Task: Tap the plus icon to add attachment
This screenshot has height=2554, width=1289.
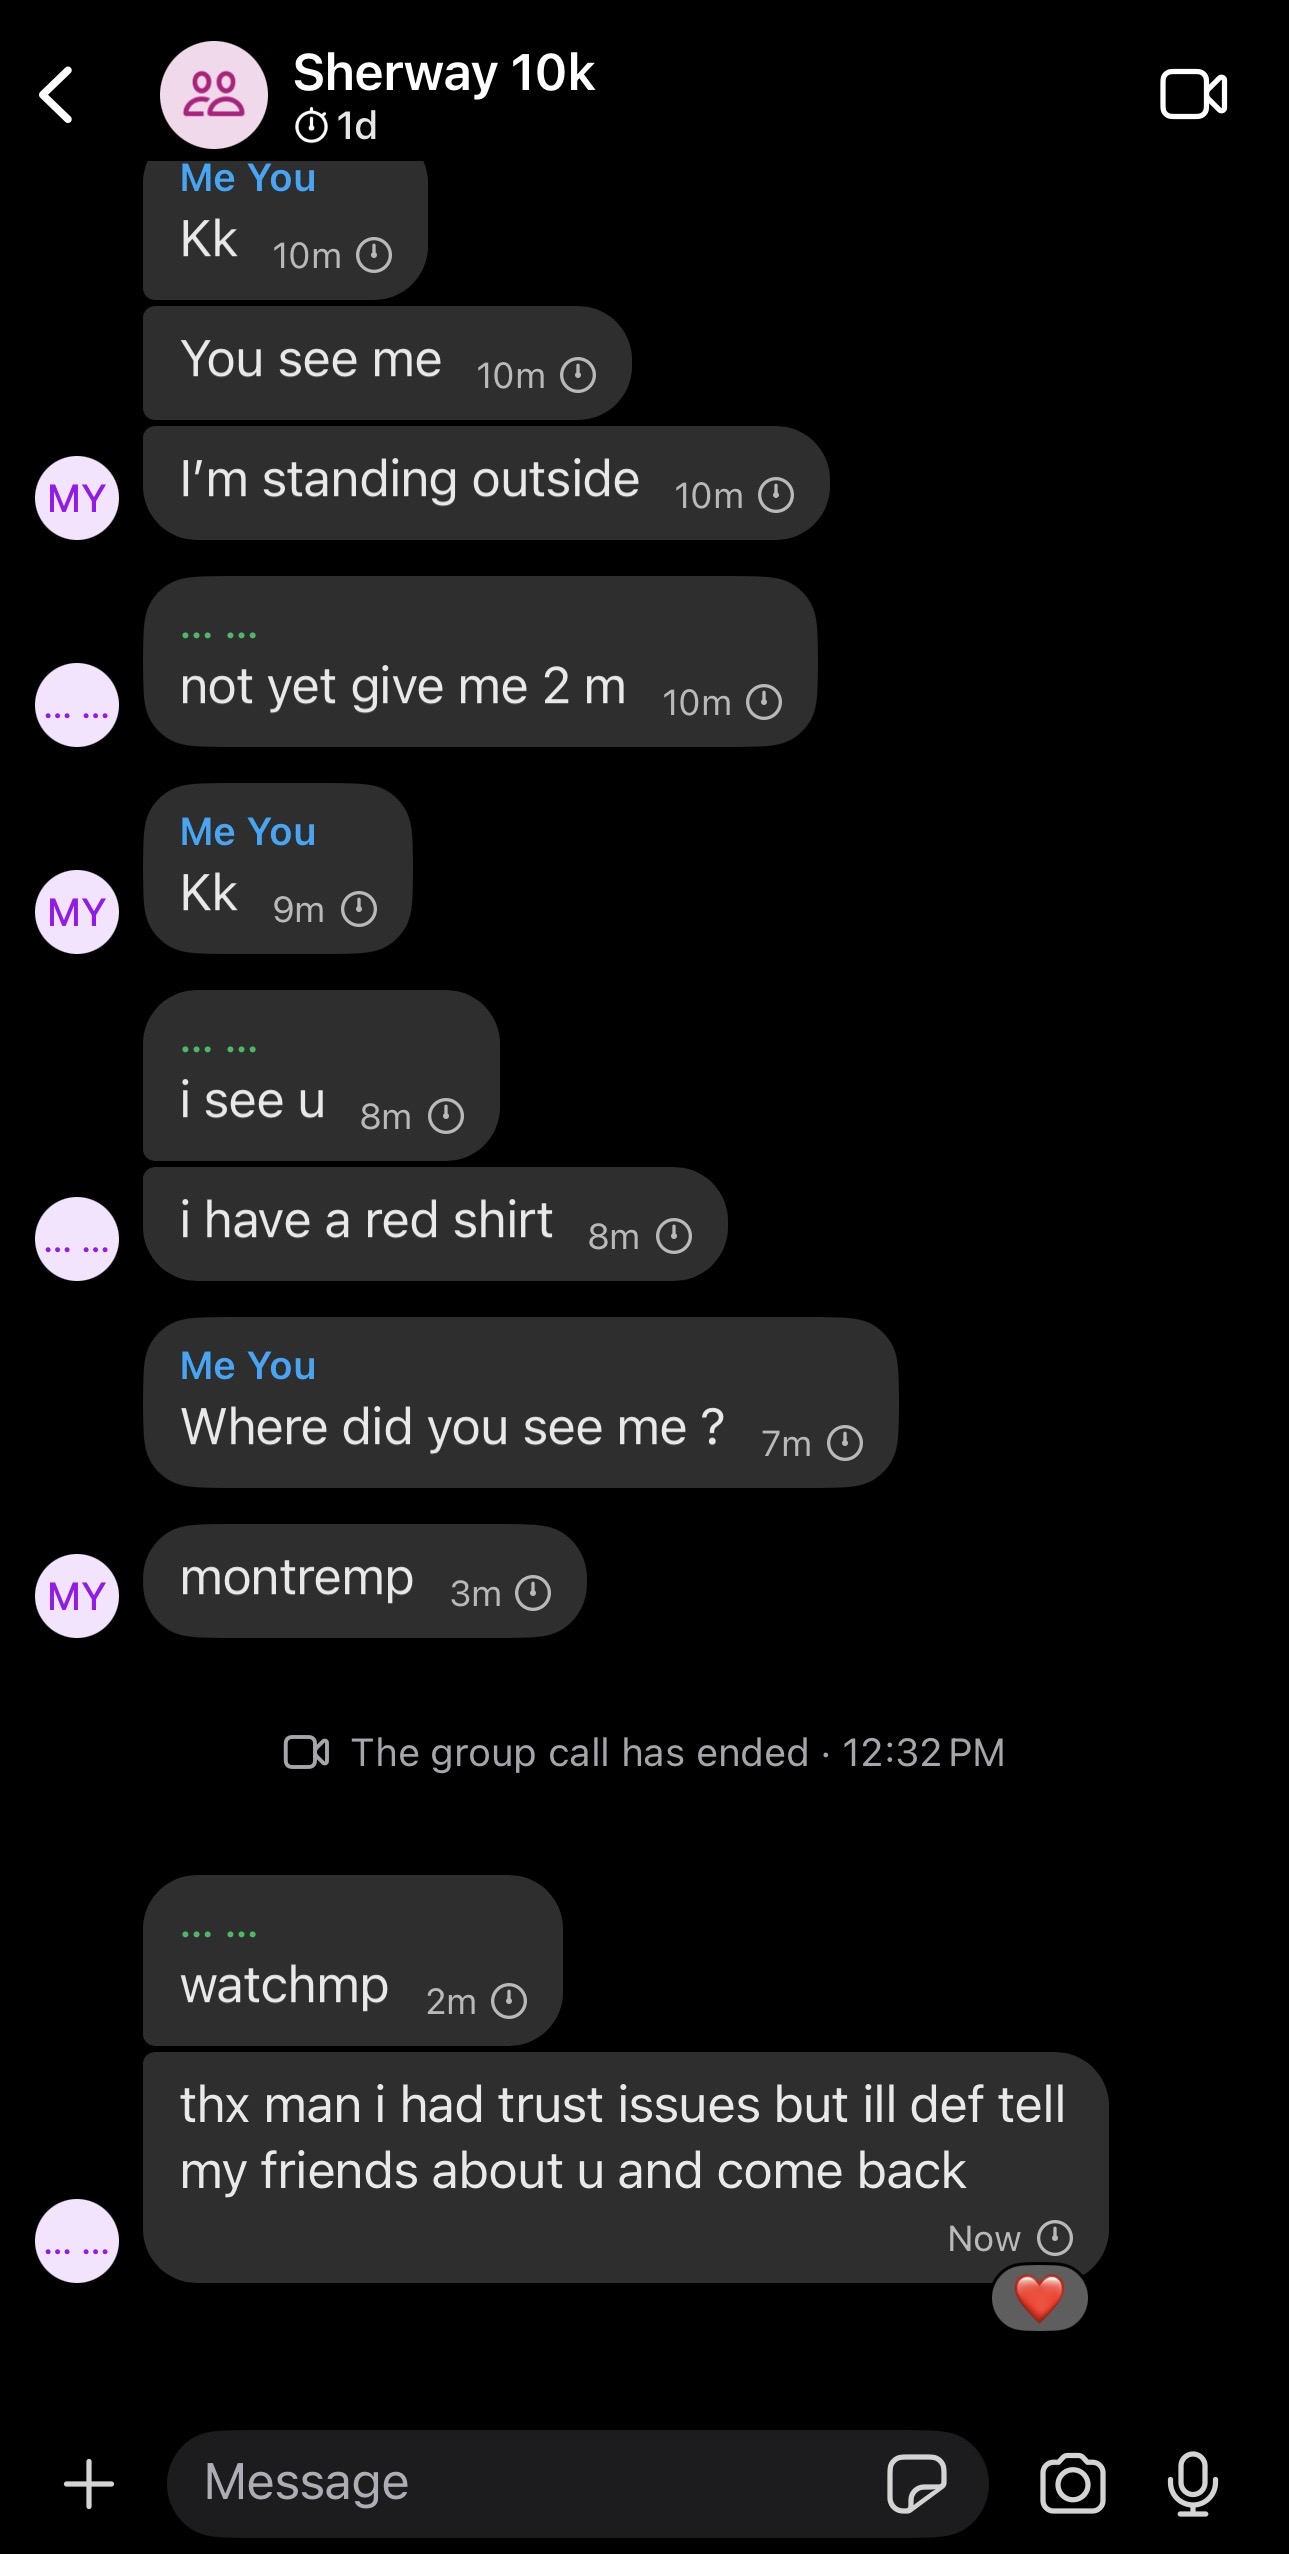Action: coord(89,2484)
